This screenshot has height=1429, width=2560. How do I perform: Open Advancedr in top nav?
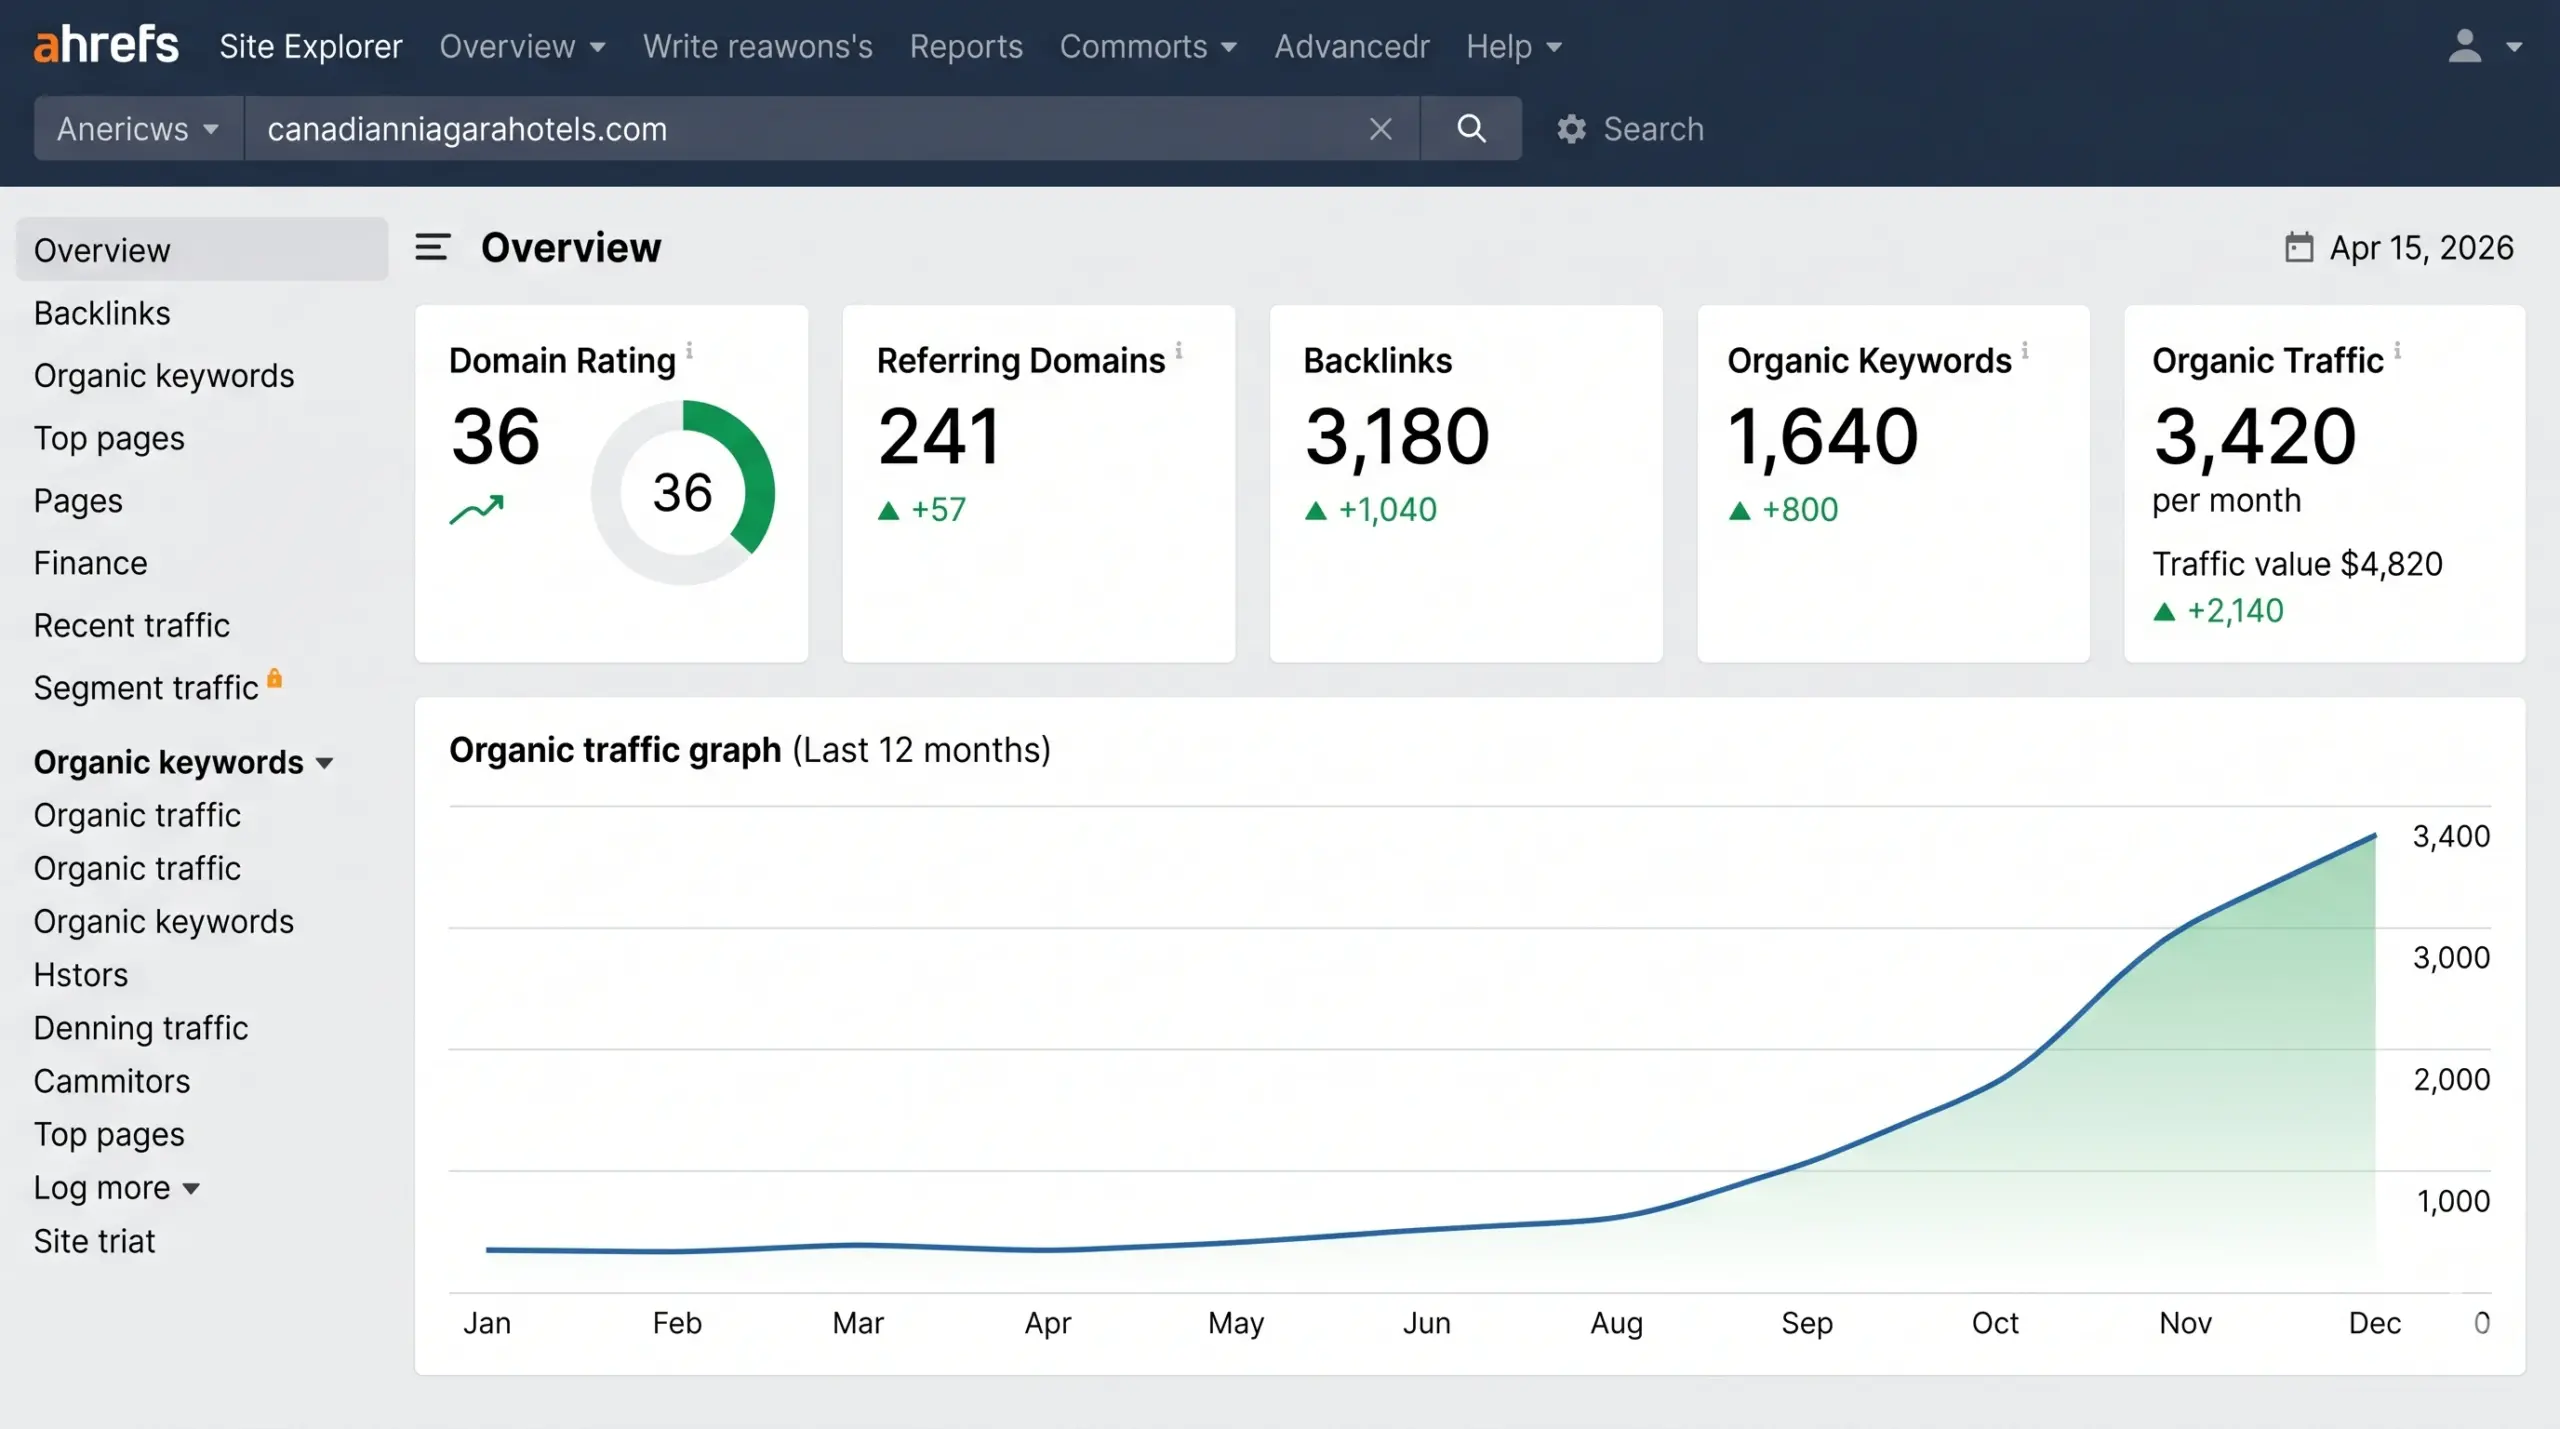1352,46
